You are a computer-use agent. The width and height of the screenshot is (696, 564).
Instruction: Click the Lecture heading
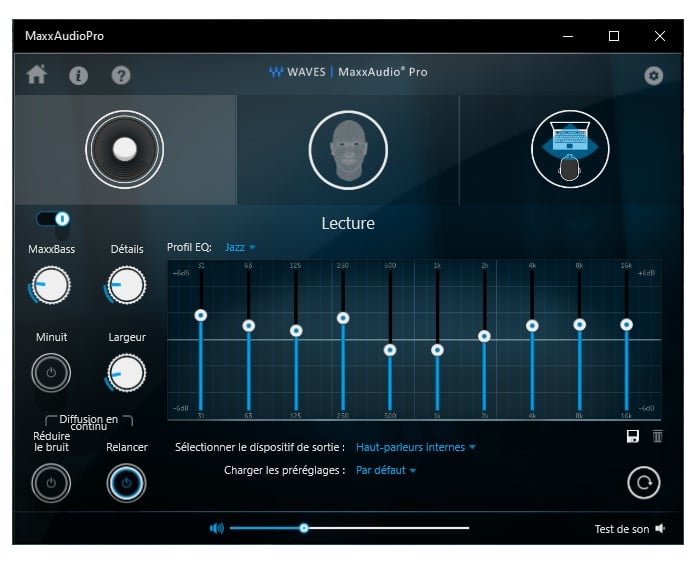348,223
